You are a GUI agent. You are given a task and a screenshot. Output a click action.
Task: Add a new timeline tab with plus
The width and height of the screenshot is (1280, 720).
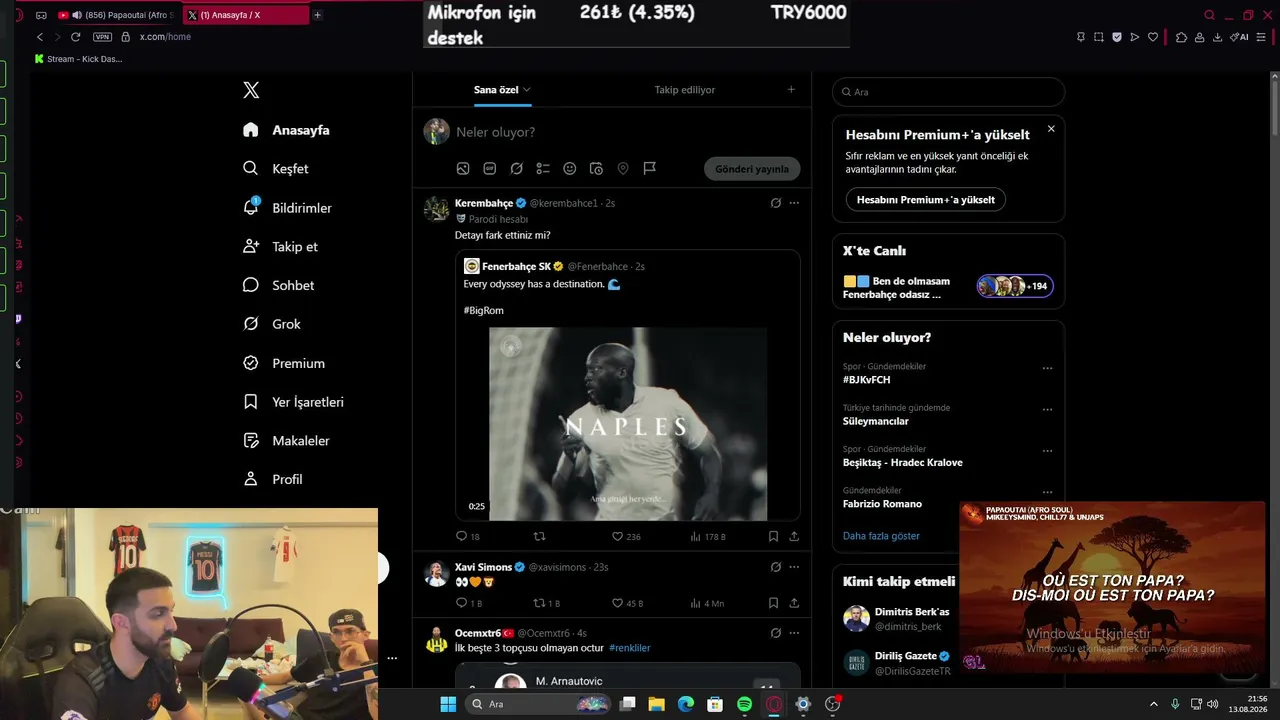click(x=791, y=90)
